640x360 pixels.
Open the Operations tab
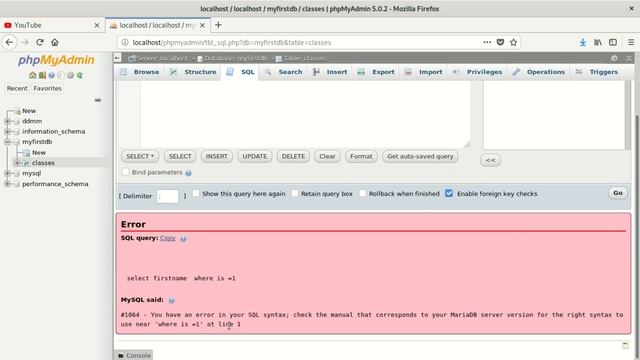coord(539,72)
